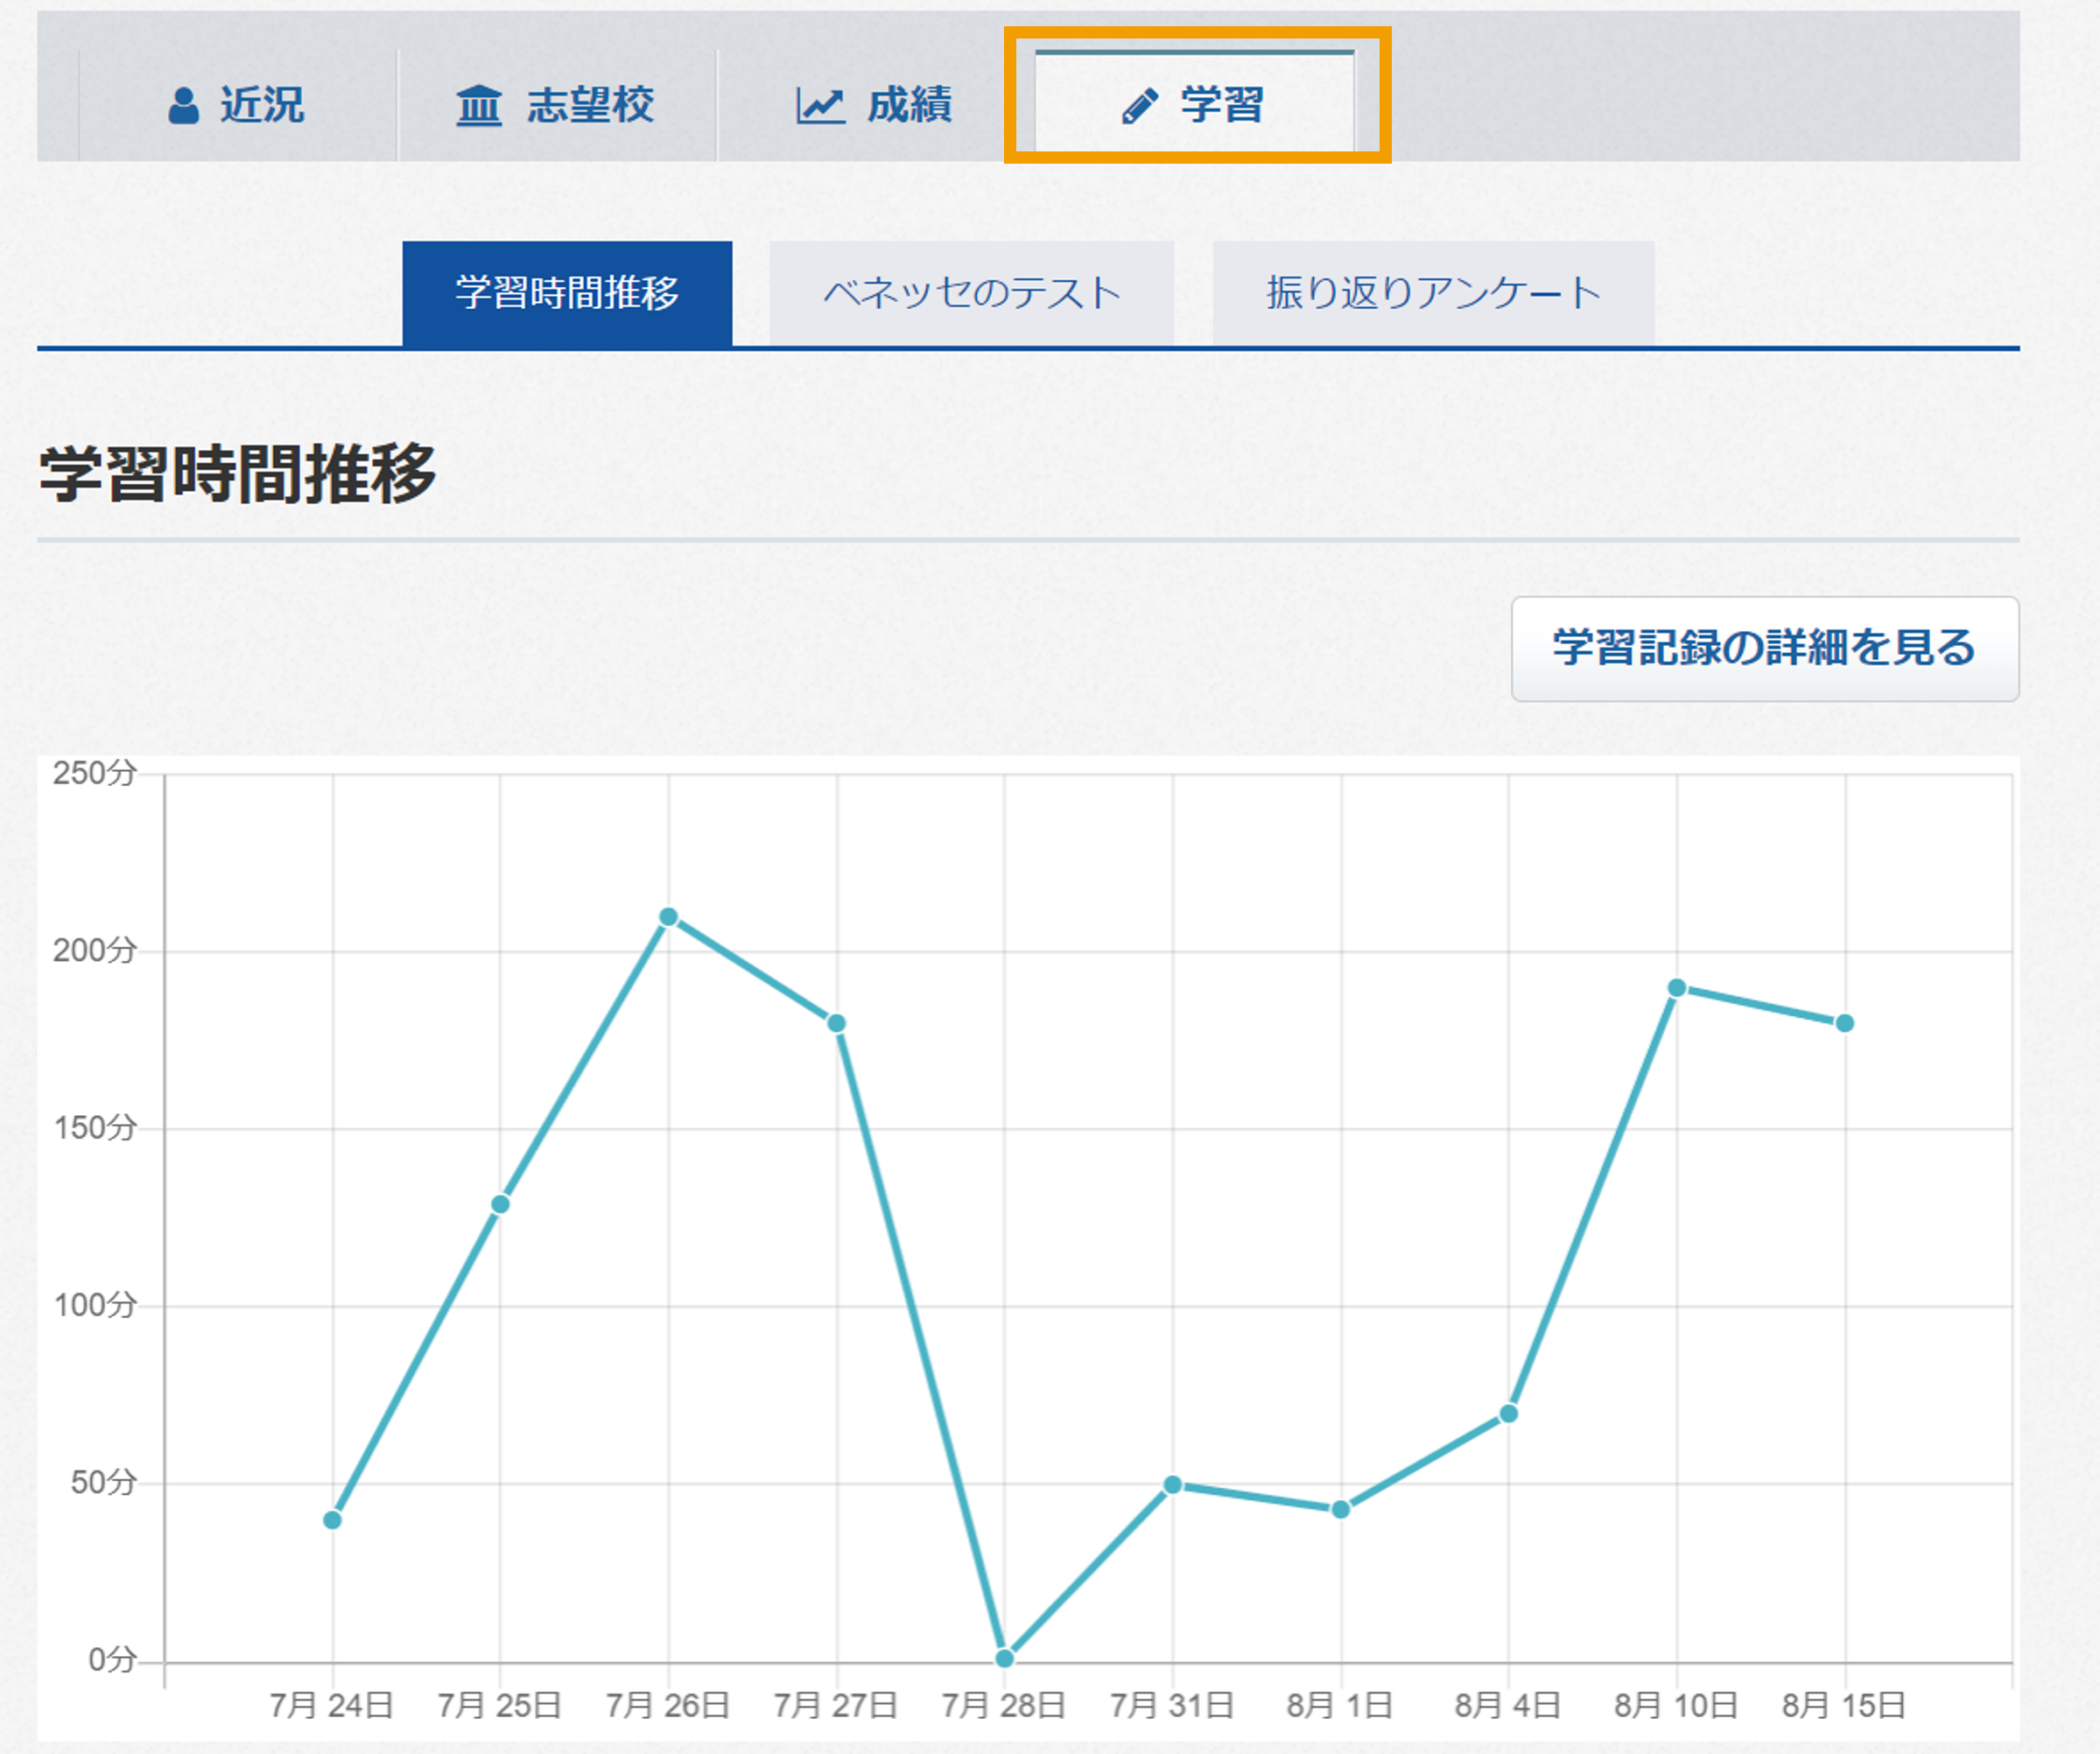Click the pencil icon on 学習 tab
The width and height of the screenshot is (2100, 1754).
1140,105
